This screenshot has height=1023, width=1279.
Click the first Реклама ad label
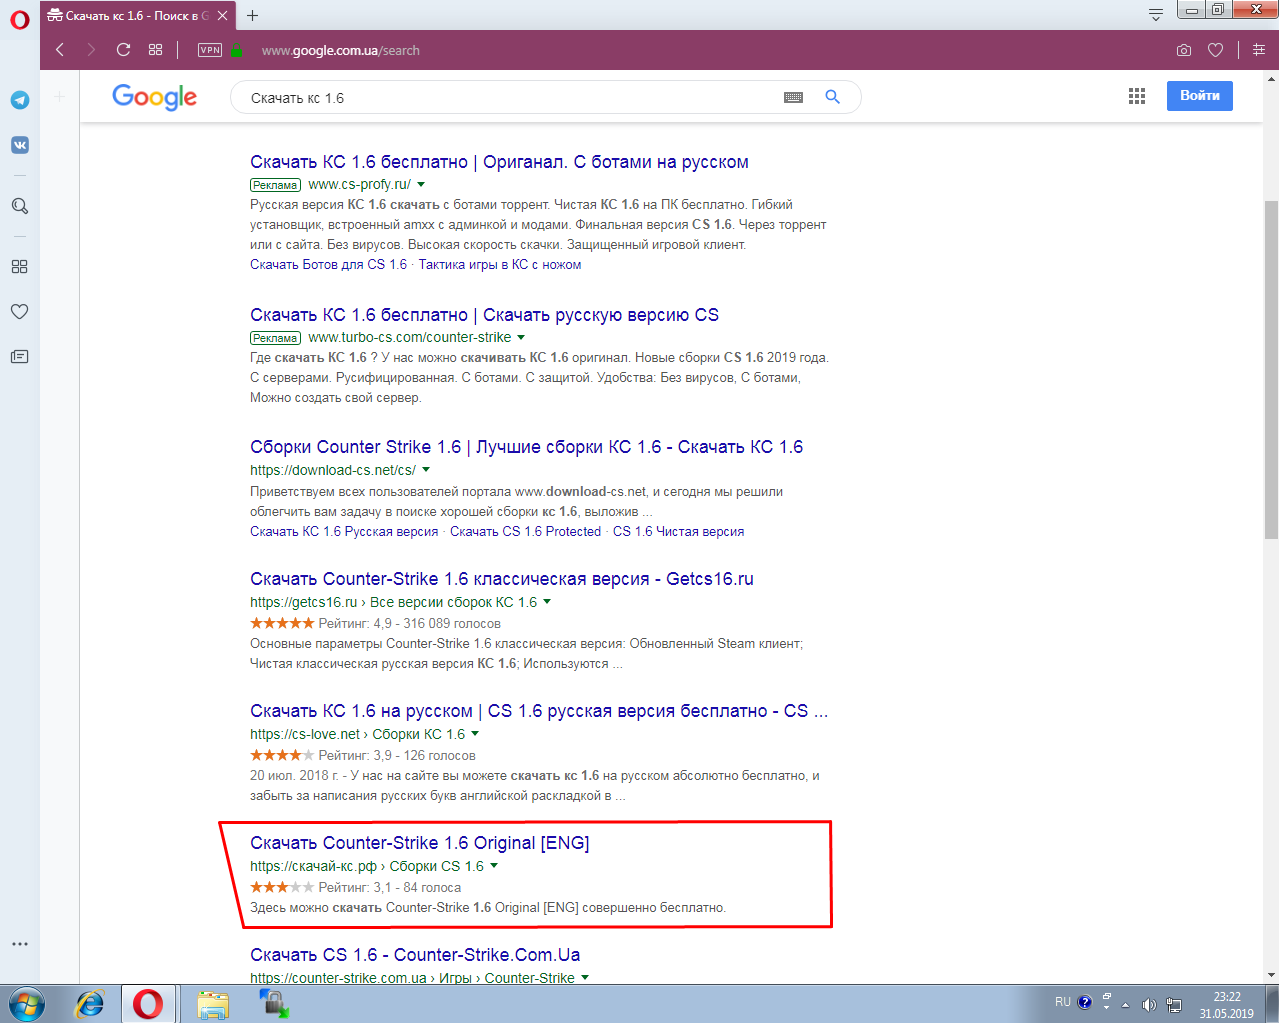click(275, 185)
